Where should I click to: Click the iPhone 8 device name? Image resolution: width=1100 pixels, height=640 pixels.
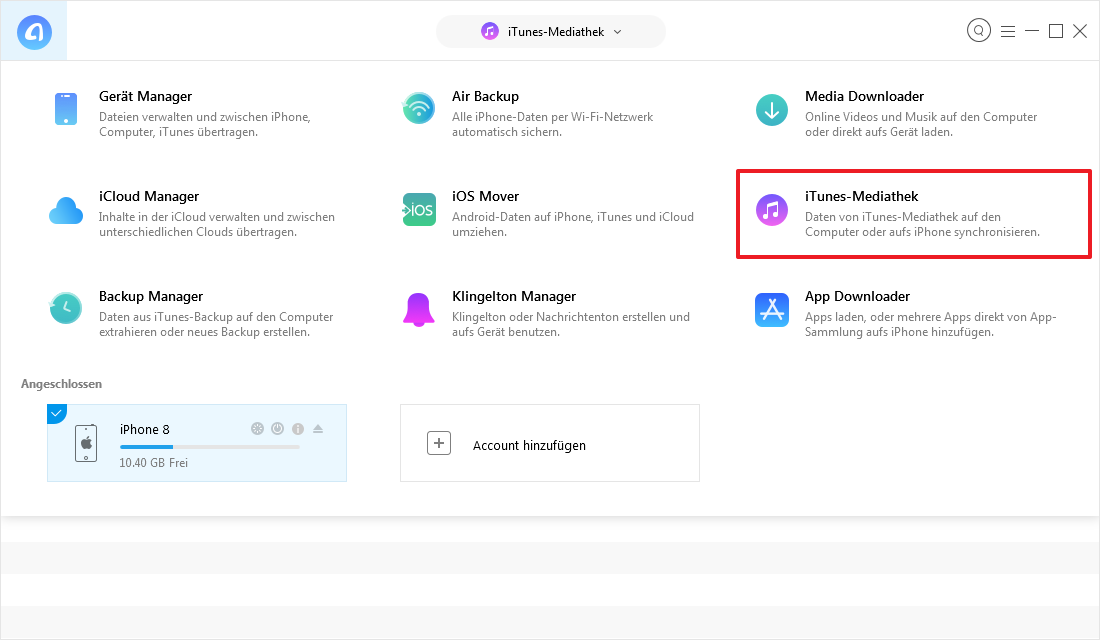click(x=145, y=429)
